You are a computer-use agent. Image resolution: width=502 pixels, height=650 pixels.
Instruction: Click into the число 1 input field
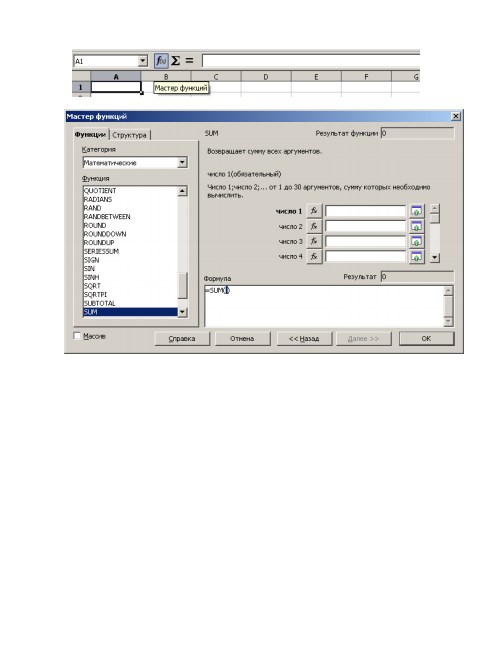click(x=365, y=211)
